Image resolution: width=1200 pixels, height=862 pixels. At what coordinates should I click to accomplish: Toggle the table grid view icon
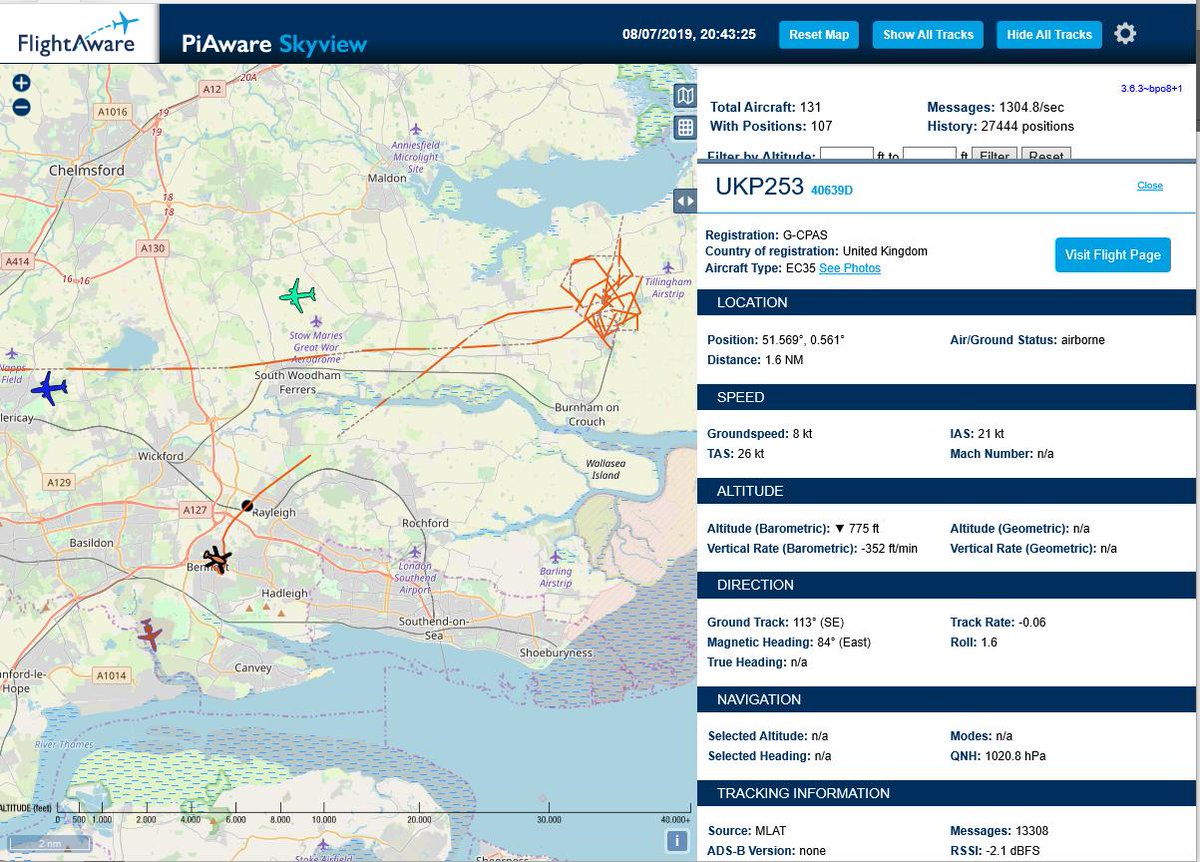coord(685,127)
